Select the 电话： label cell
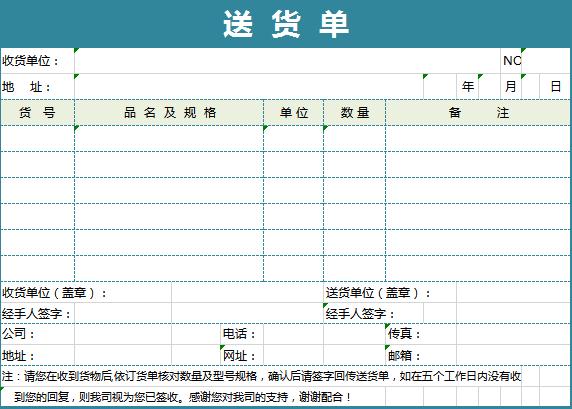Image resolution: width=572 pixels, height=409 pixels. pos(242,334)
